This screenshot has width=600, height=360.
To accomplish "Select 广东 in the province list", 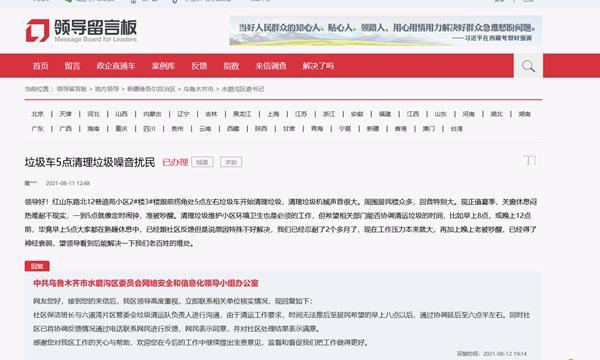I will pyautogui.click(x=38, y=129).
